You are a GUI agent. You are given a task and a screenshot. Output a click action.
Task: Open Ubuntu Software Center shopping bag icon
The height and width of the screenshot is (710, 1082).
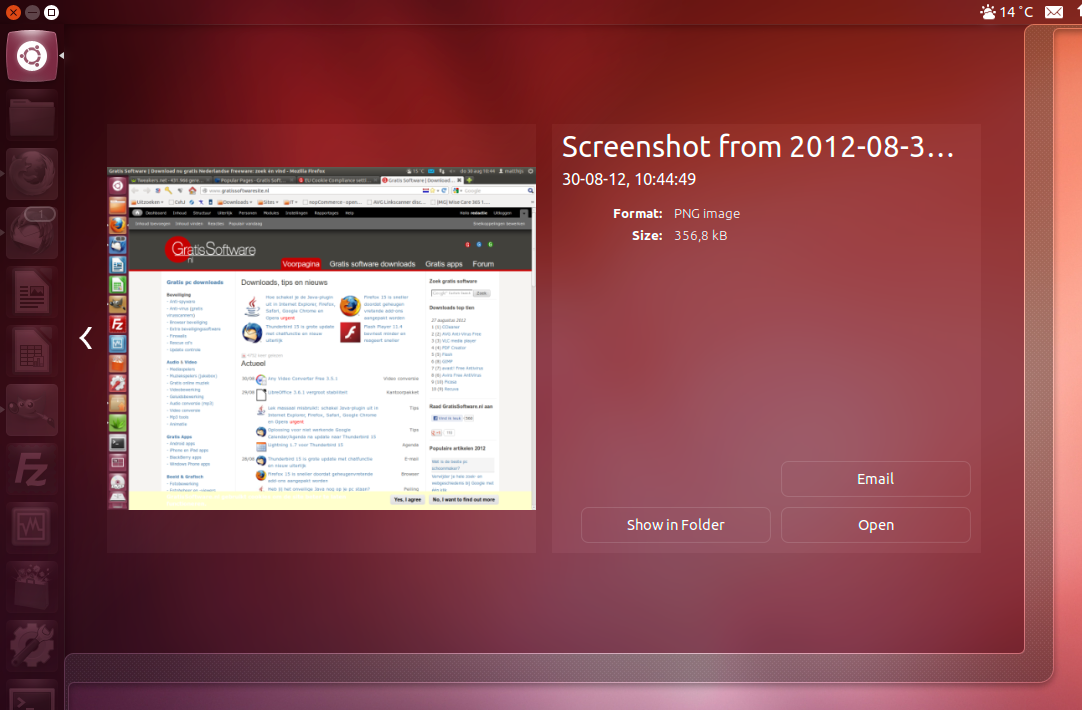pos(32,588)
